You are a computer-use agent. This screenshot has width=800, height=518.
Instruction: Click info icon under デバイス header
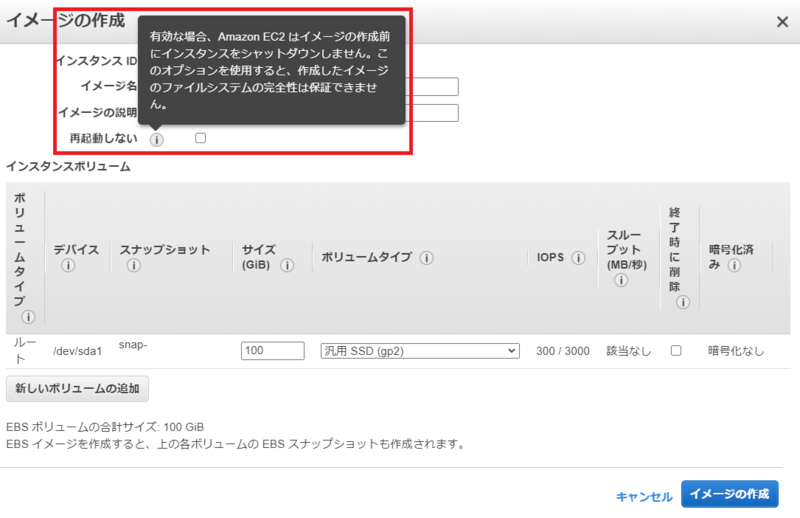point(68,265)
